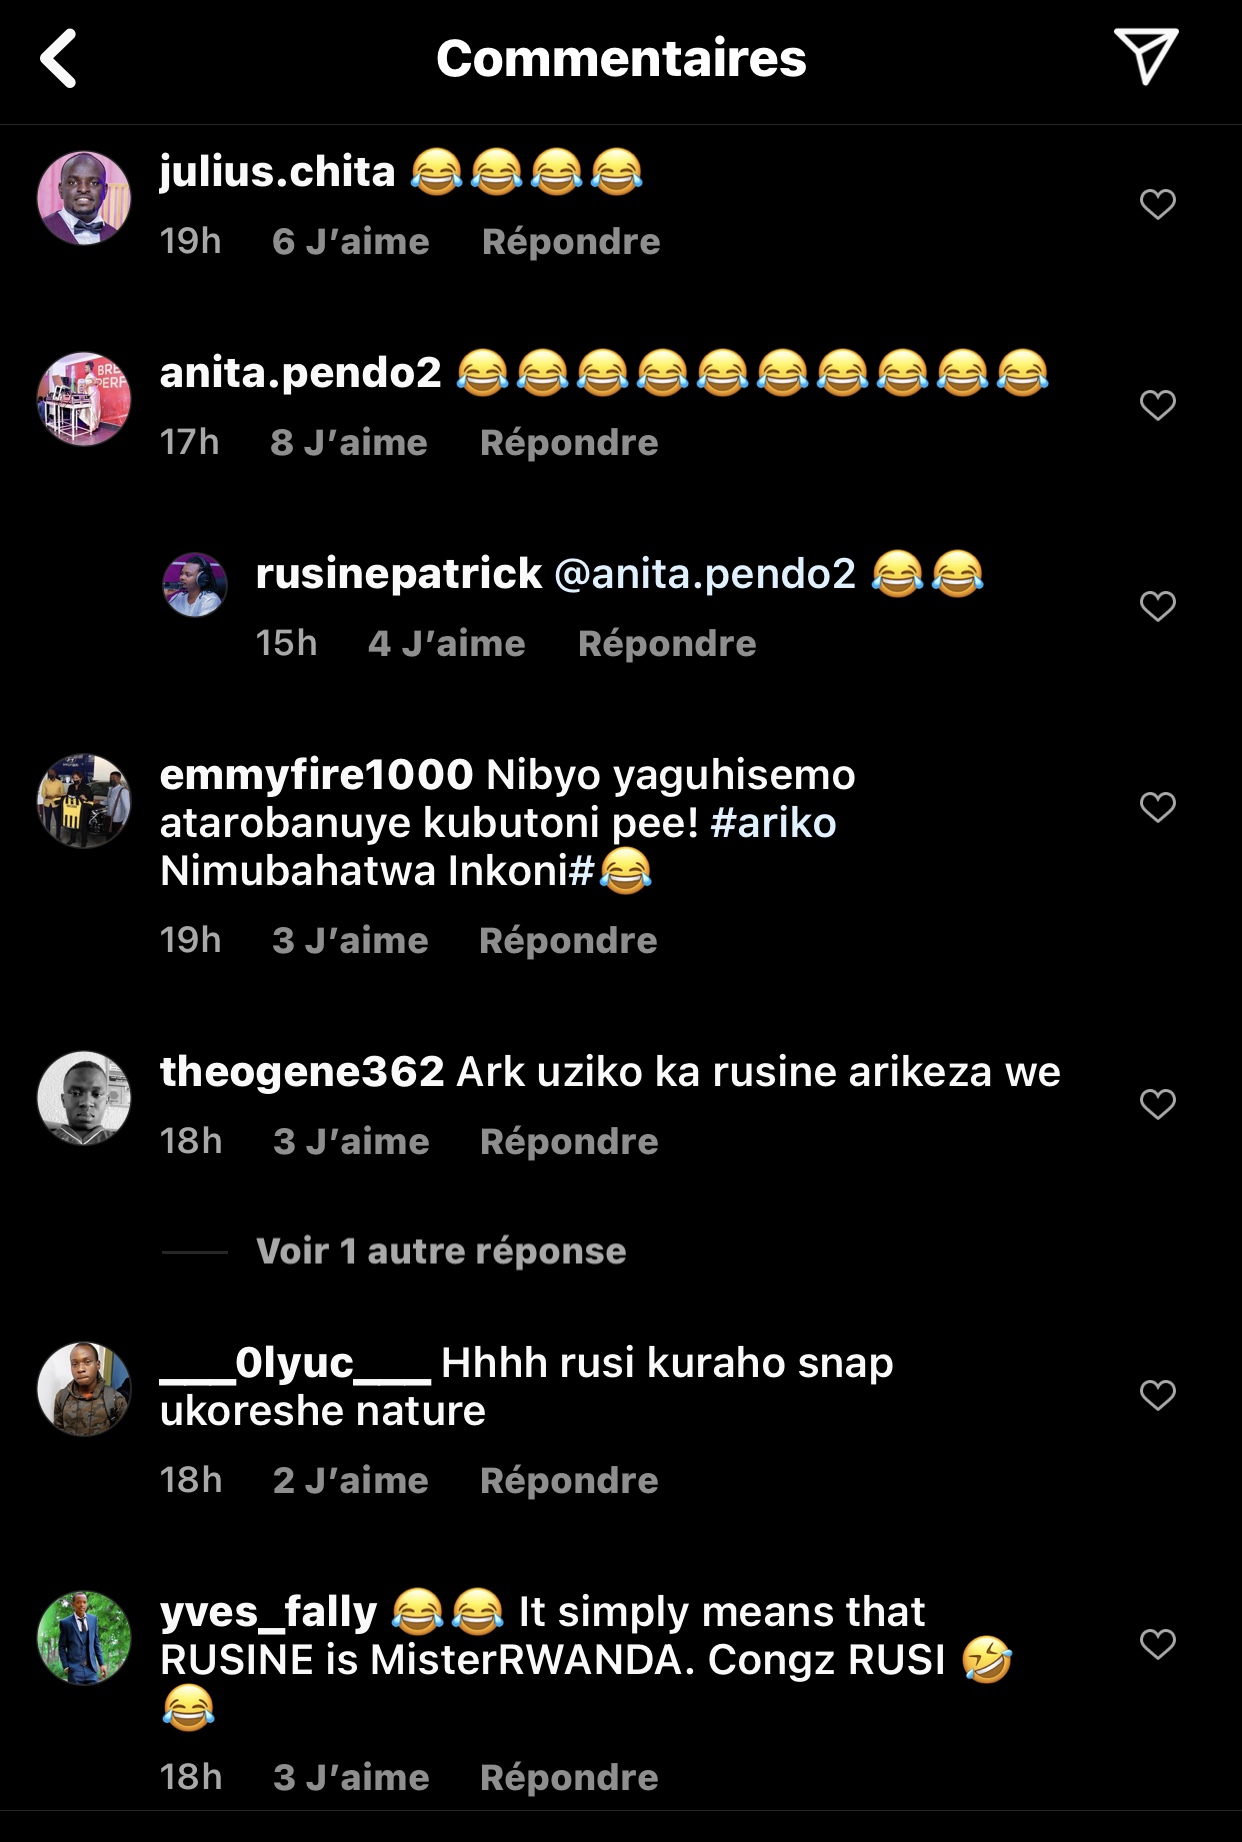1242x1842 pixels.
Task: Open the #ariko hashtag
Action: pos(773,823)
